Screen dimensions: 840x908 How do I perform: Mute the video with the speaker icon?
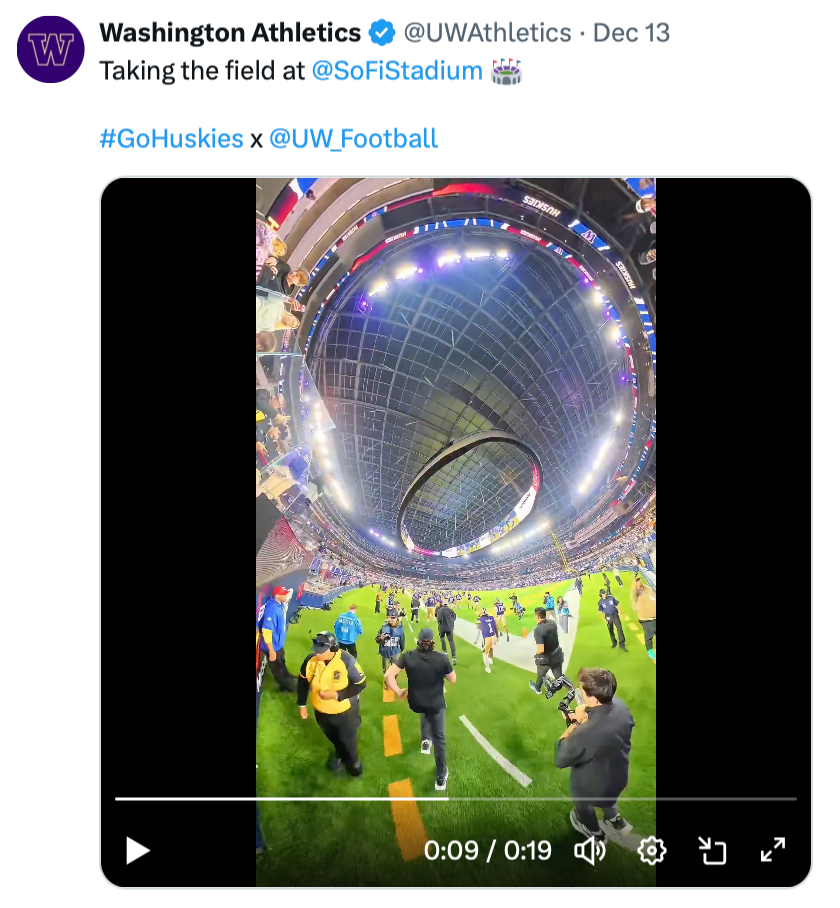590,850
